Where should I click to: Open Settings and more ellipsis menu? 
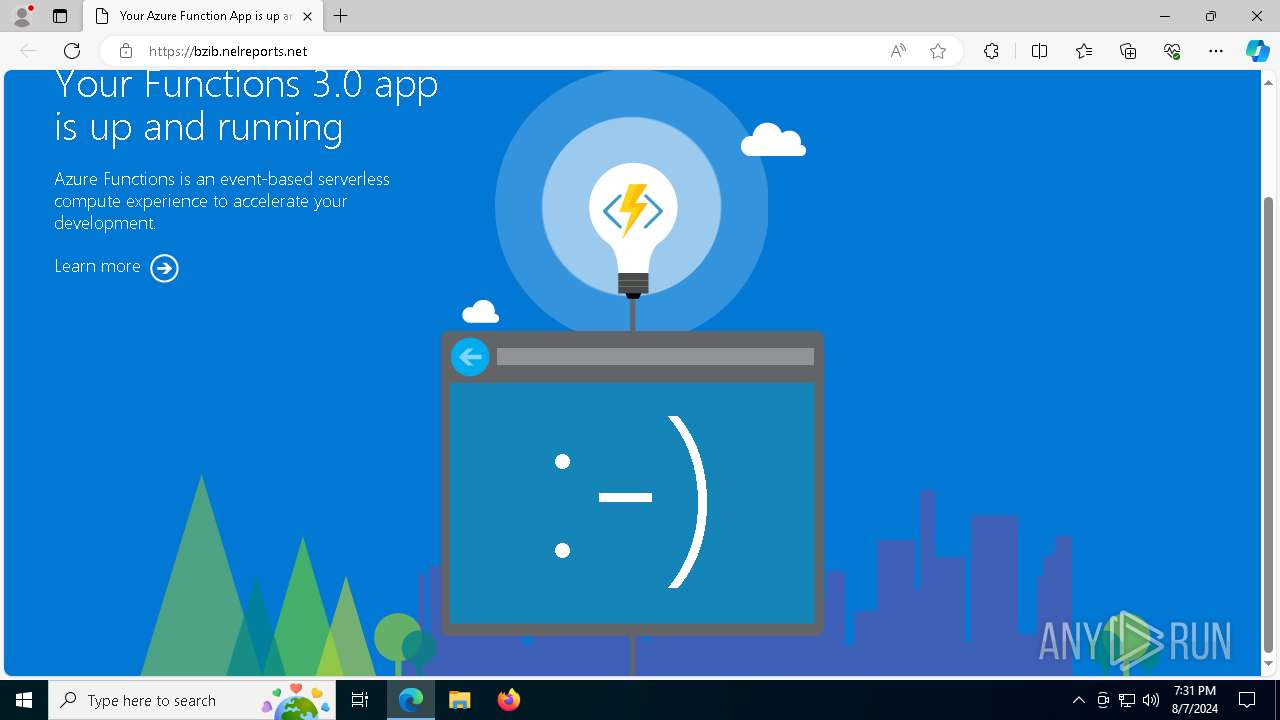[x=1216, y=51]
